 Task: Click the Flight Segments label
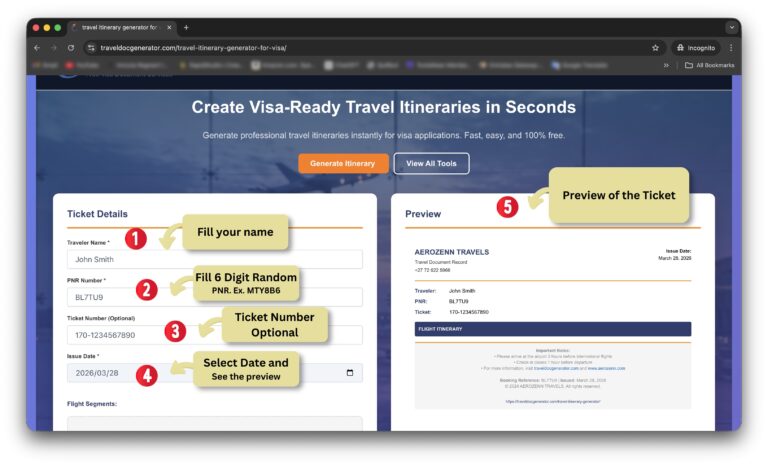(x=92, y=404)
